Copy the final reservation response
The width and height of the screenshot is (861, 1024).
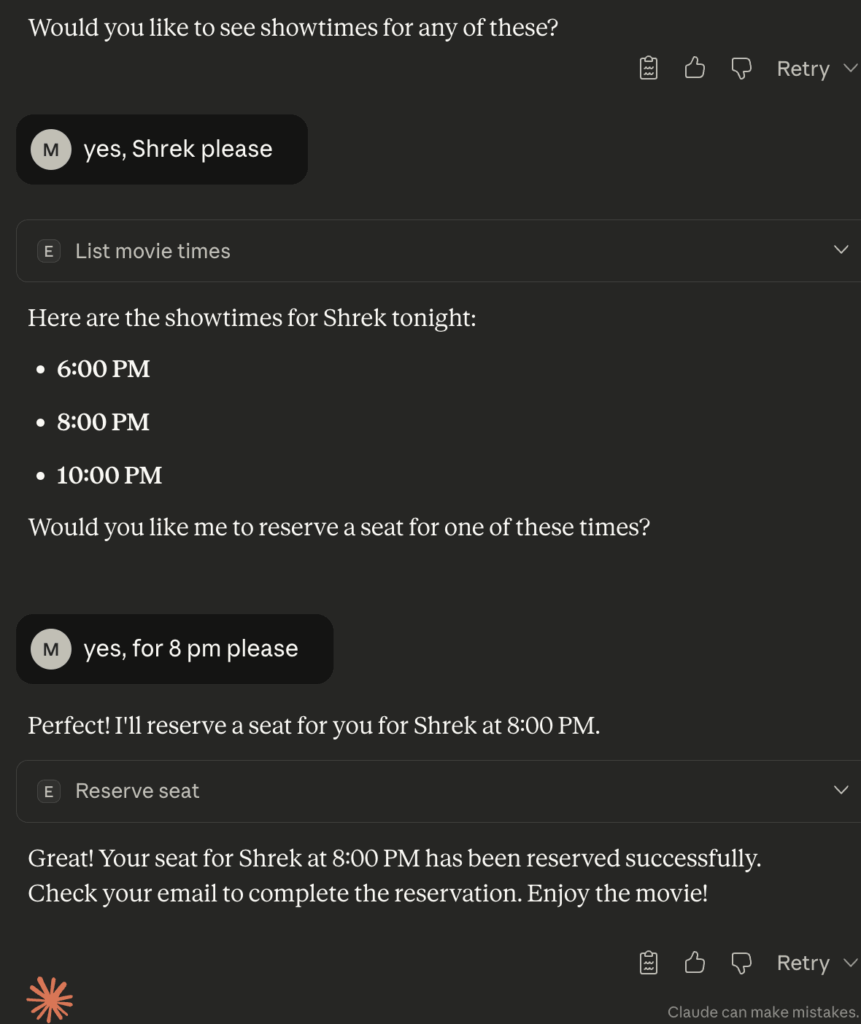click(649, 963)
